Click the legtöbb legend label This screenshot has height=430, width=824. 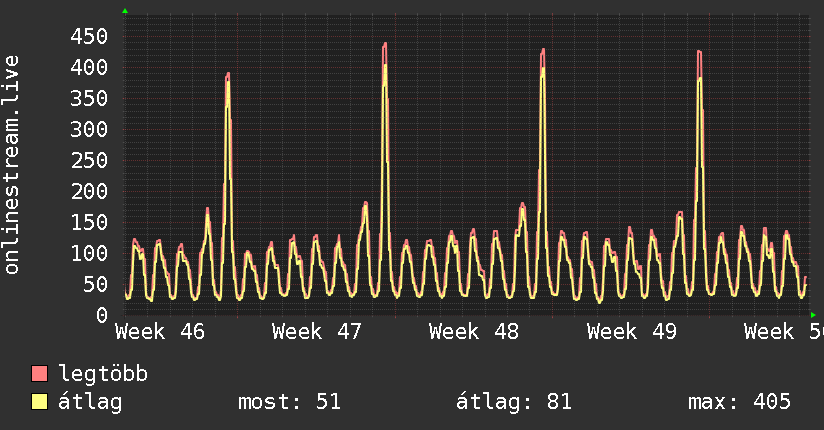click(103, 373)
